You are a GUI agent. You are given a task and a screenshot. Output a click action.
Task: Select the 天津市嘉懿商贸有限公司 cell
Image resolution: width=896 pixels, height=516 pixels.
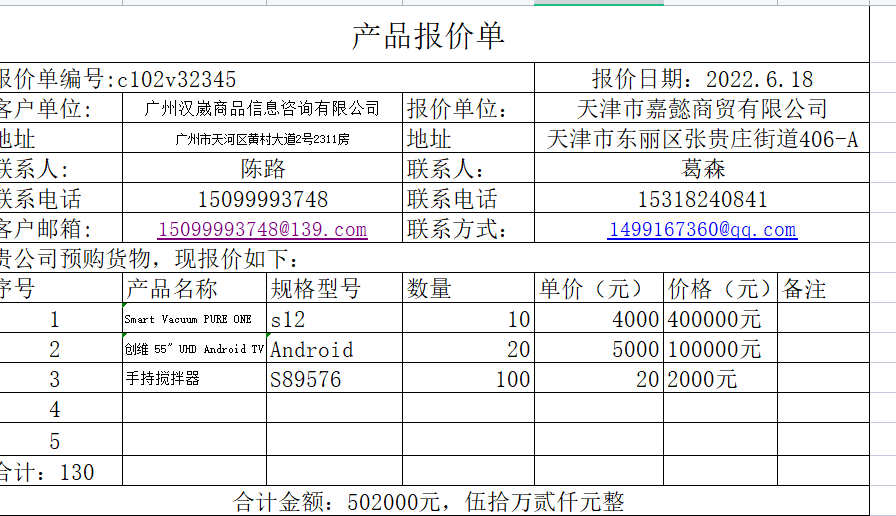[702, 109]
